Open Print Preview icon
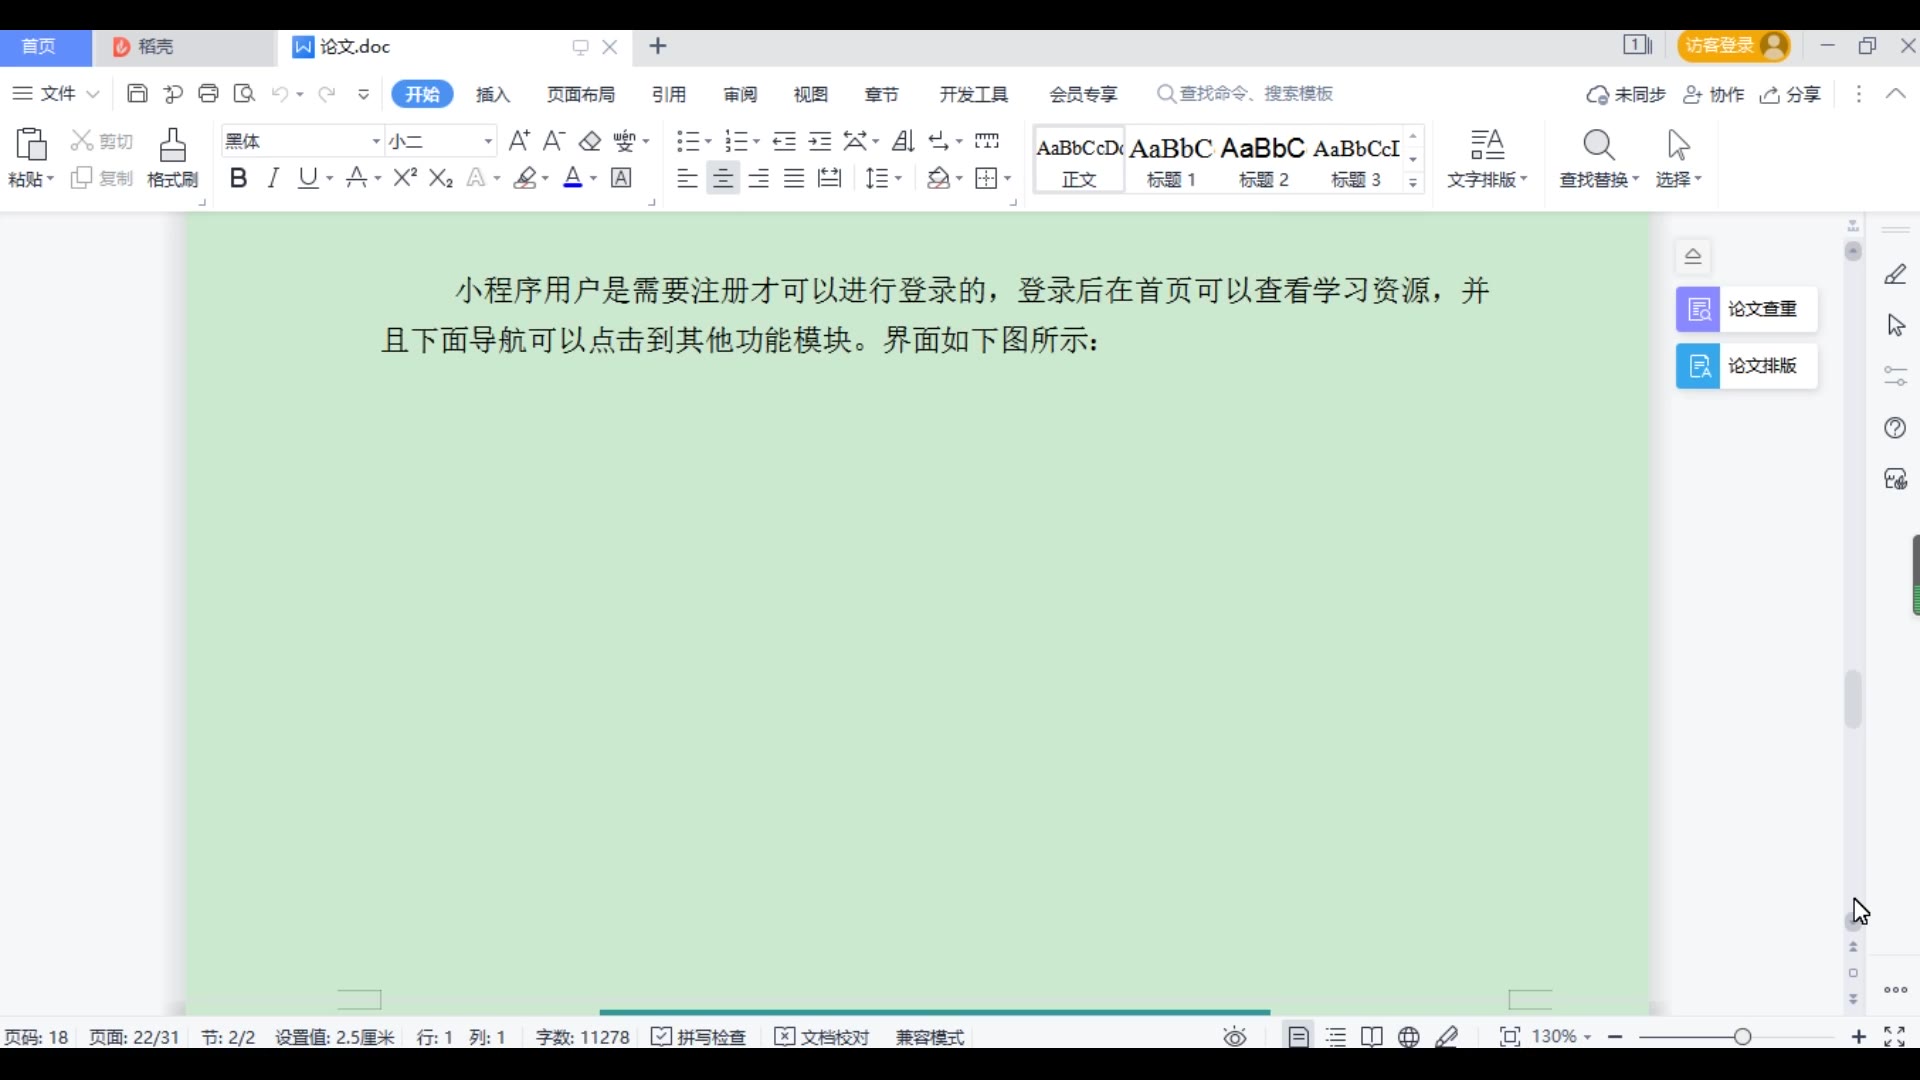This screenshot has width=1920, height=1080. coord(244,94)
